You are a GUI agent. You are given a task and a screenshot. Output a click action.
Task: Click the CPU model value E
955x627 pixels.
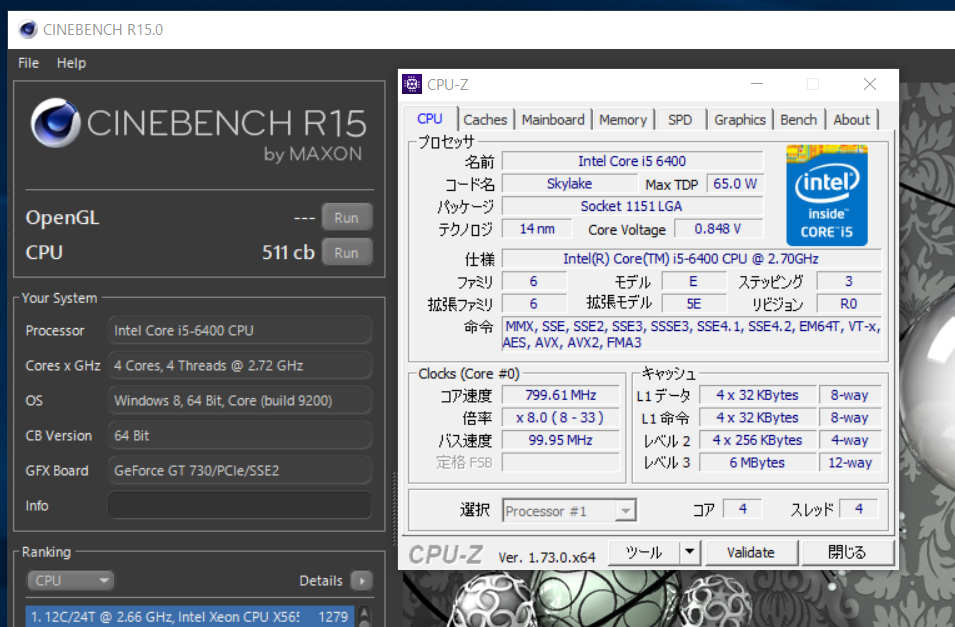[x=694, y=281]
